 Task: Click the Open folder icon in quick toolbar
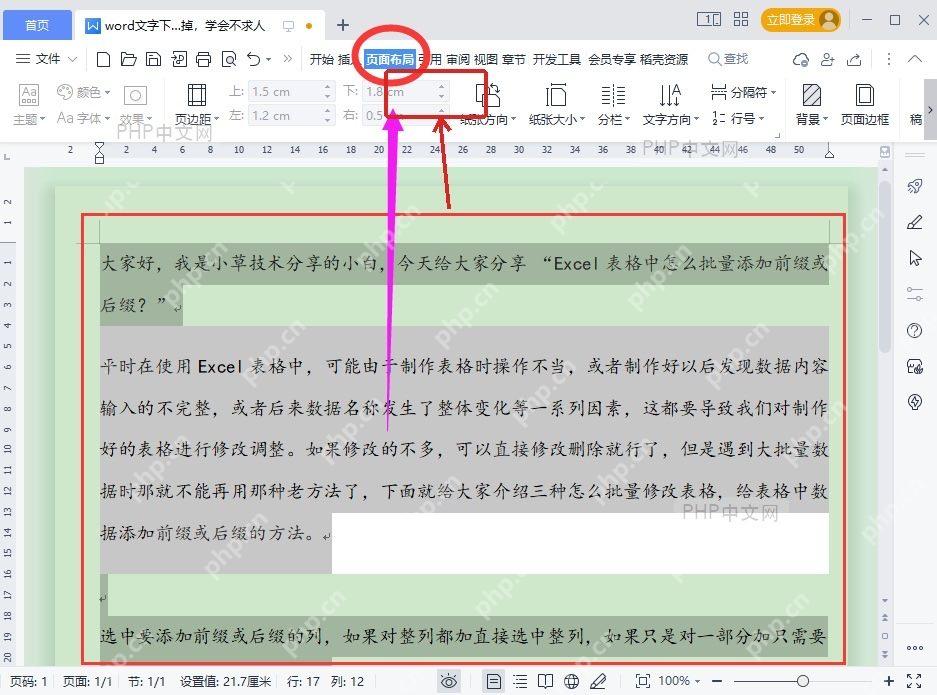[128, 59]
